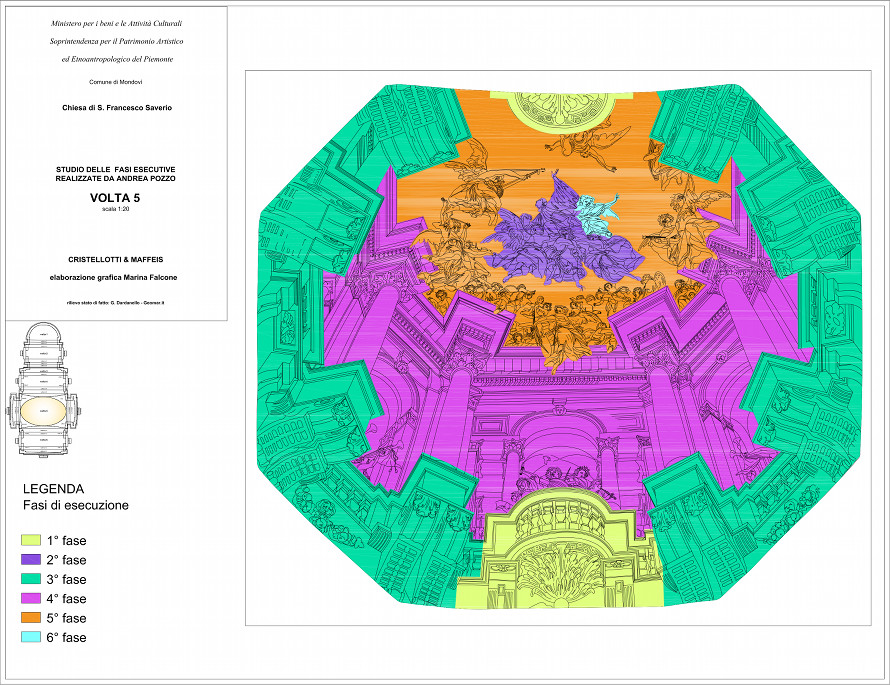Click the "LEGENDA" heading

coord(53,489)
